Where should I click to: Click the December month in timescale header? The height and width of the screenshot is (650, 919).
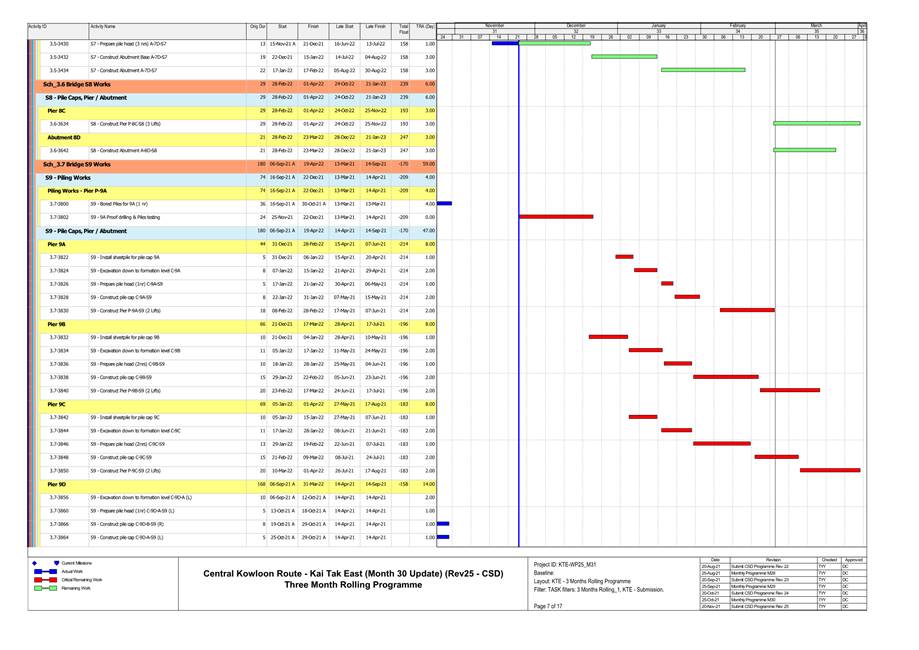pyautogui.click(x=576, y=25)
